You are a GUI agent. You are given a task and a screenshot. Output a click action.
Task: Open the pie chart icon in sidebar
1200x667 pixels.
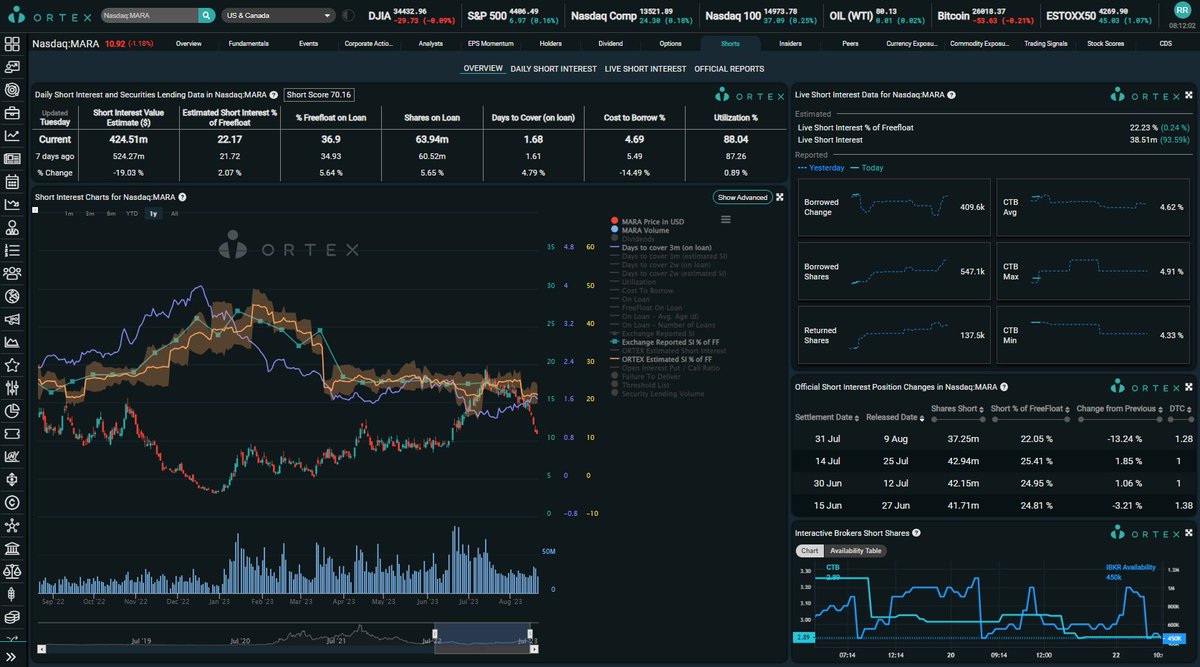(x=12, y=411)
